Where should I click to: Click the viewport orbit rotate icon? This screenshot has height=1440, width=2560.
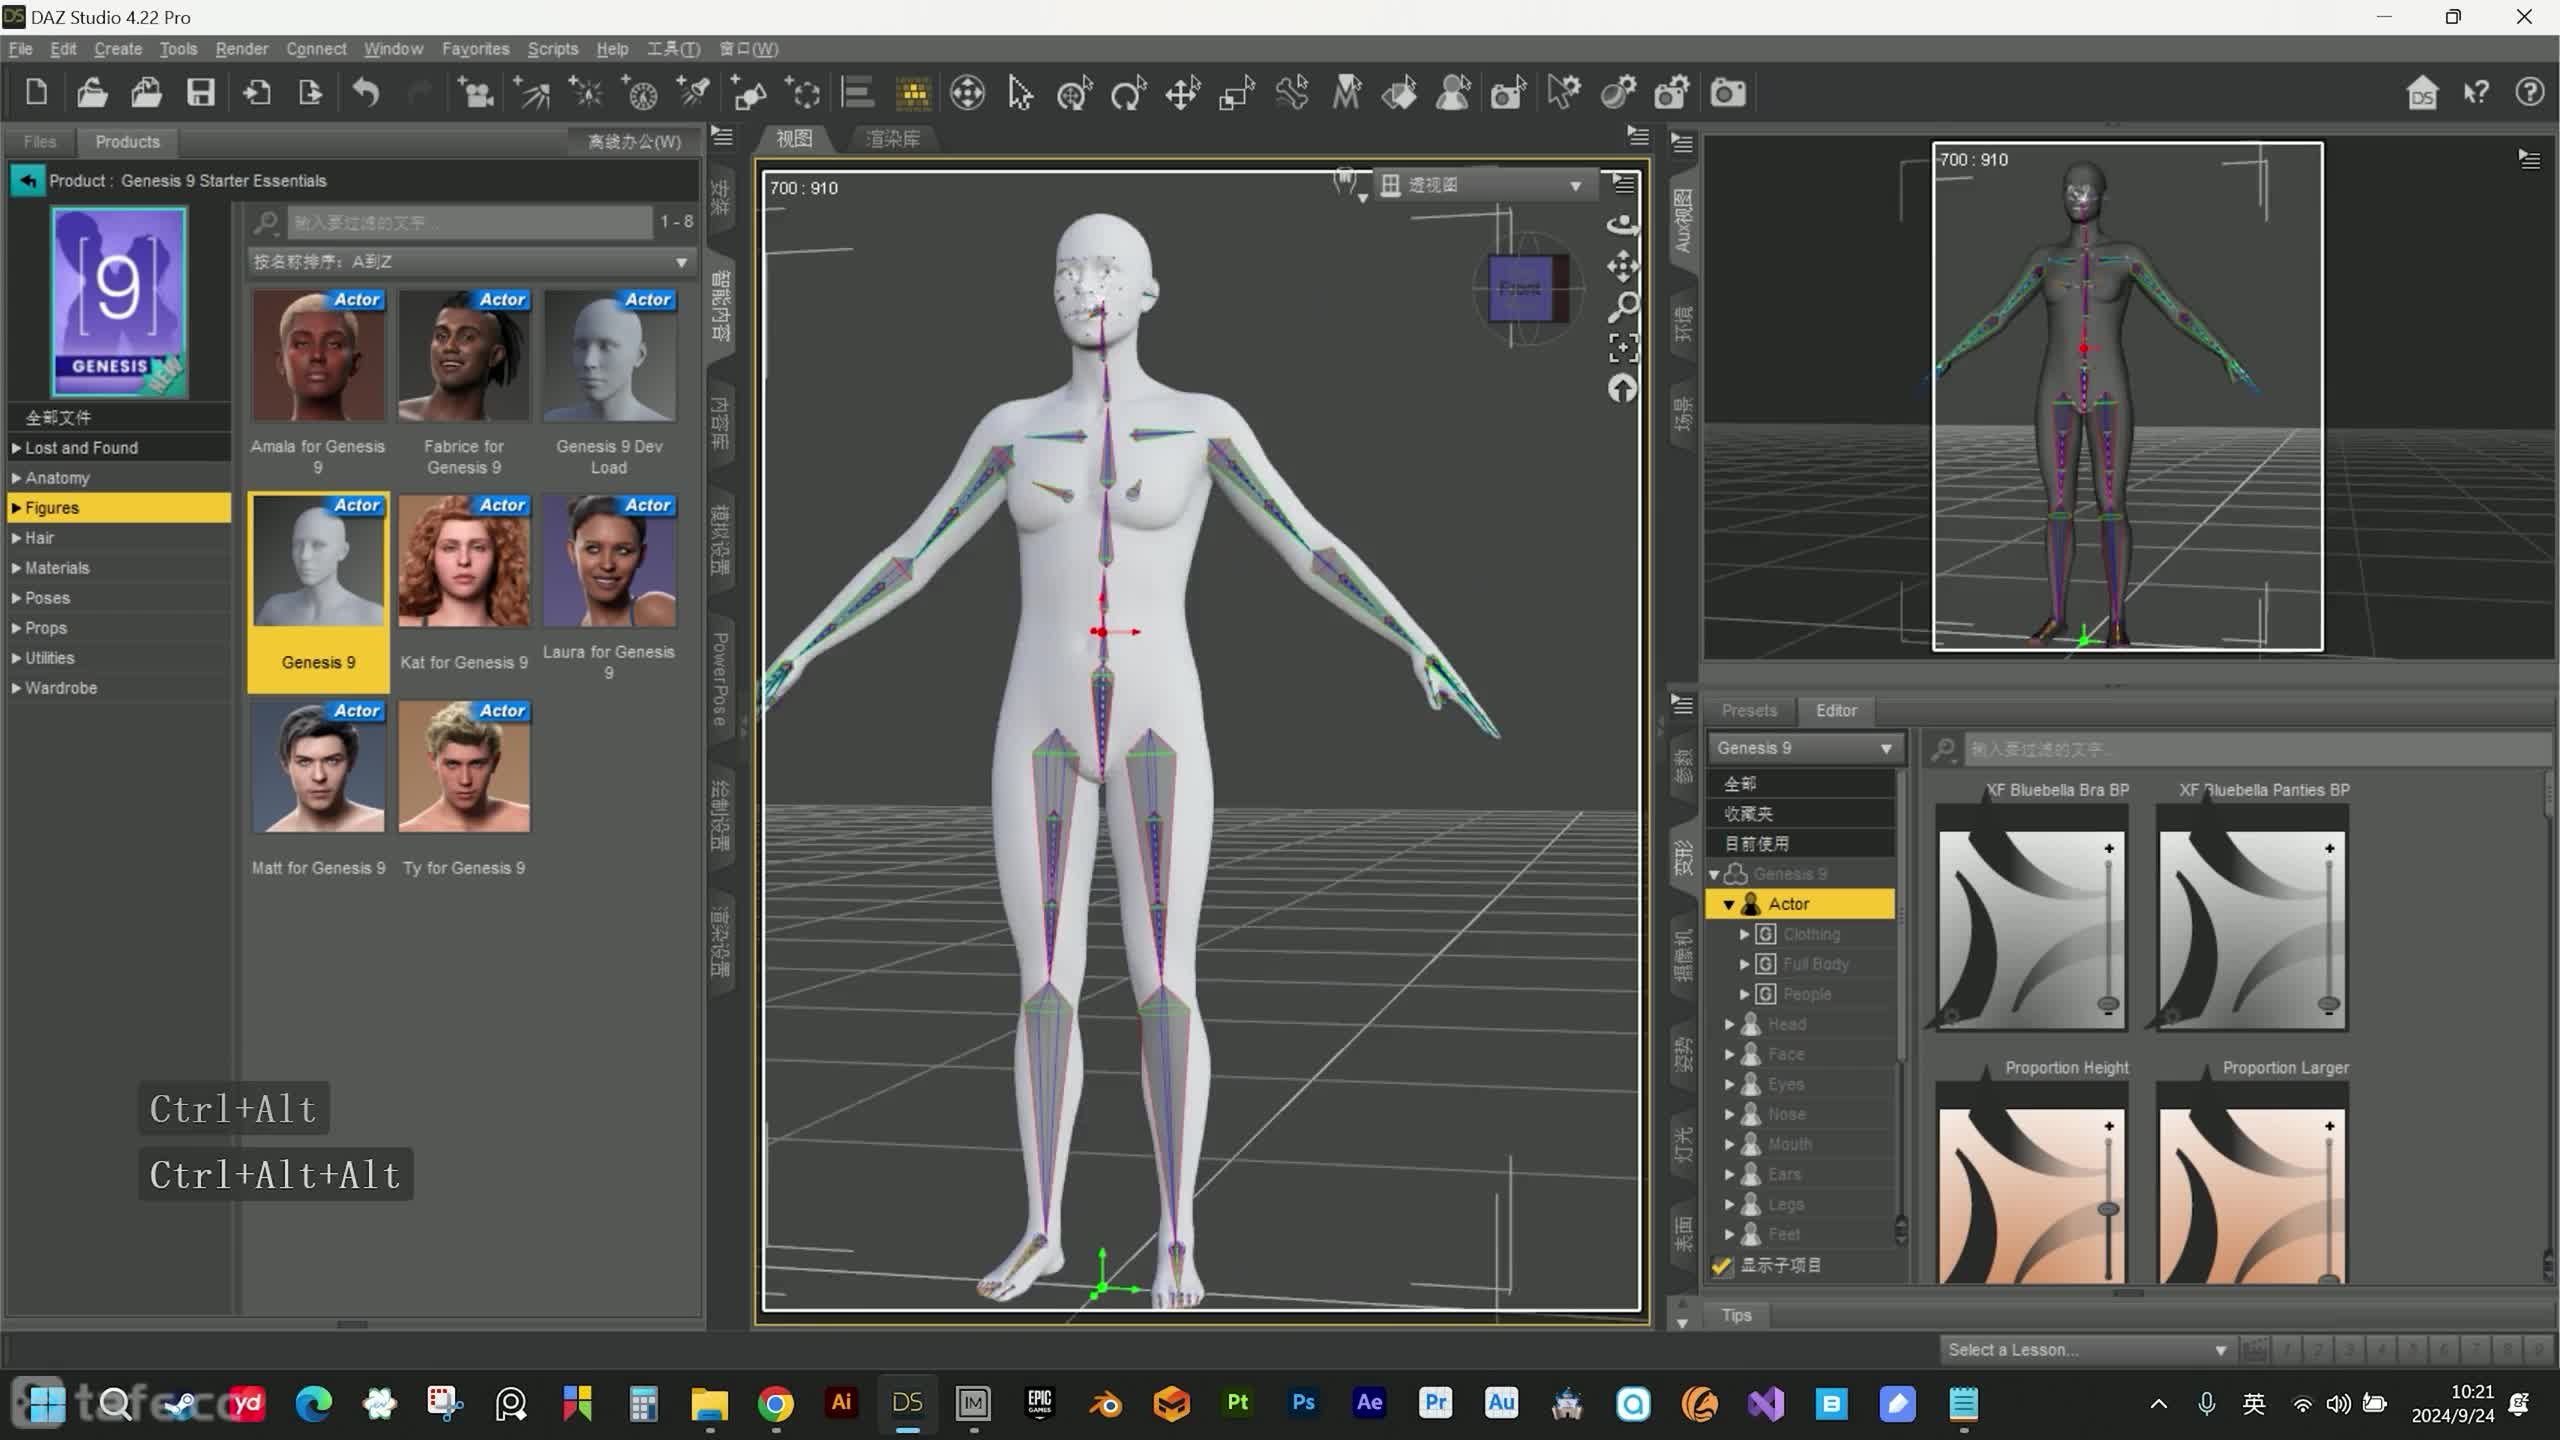pos(1622,225)
